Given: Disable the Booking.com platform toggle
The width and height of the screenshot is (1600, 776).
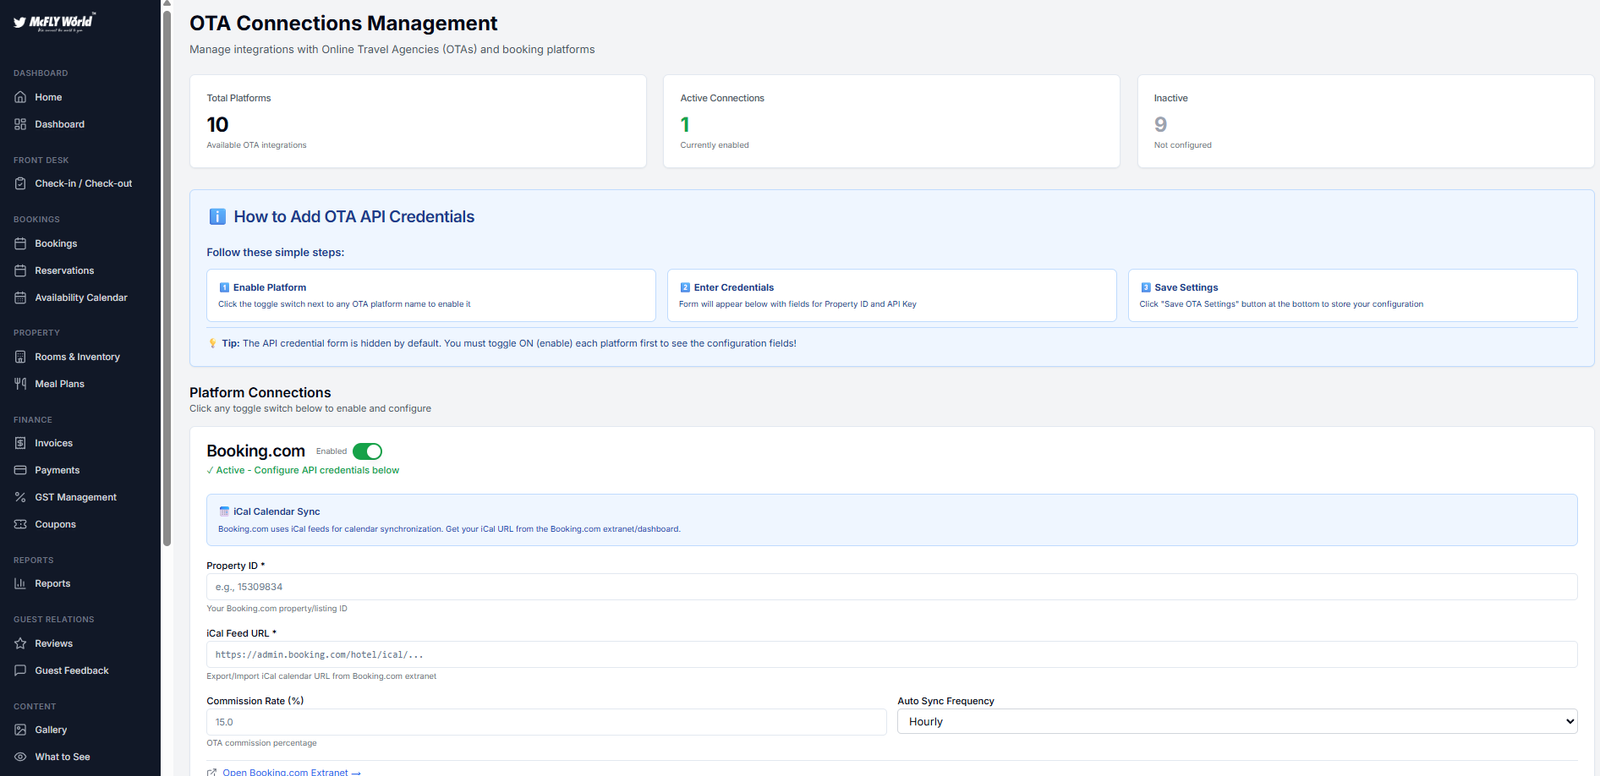Looking at the screenshot, I should coord(367,451).
